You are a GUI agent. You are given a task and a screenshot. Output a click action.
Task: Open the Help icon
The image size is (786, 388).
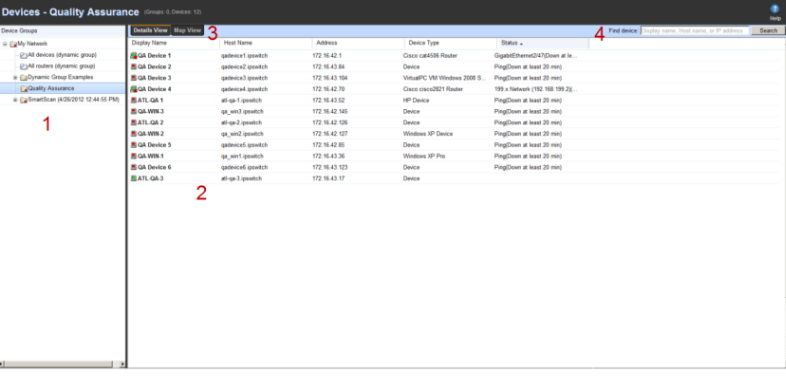point(775,9)
